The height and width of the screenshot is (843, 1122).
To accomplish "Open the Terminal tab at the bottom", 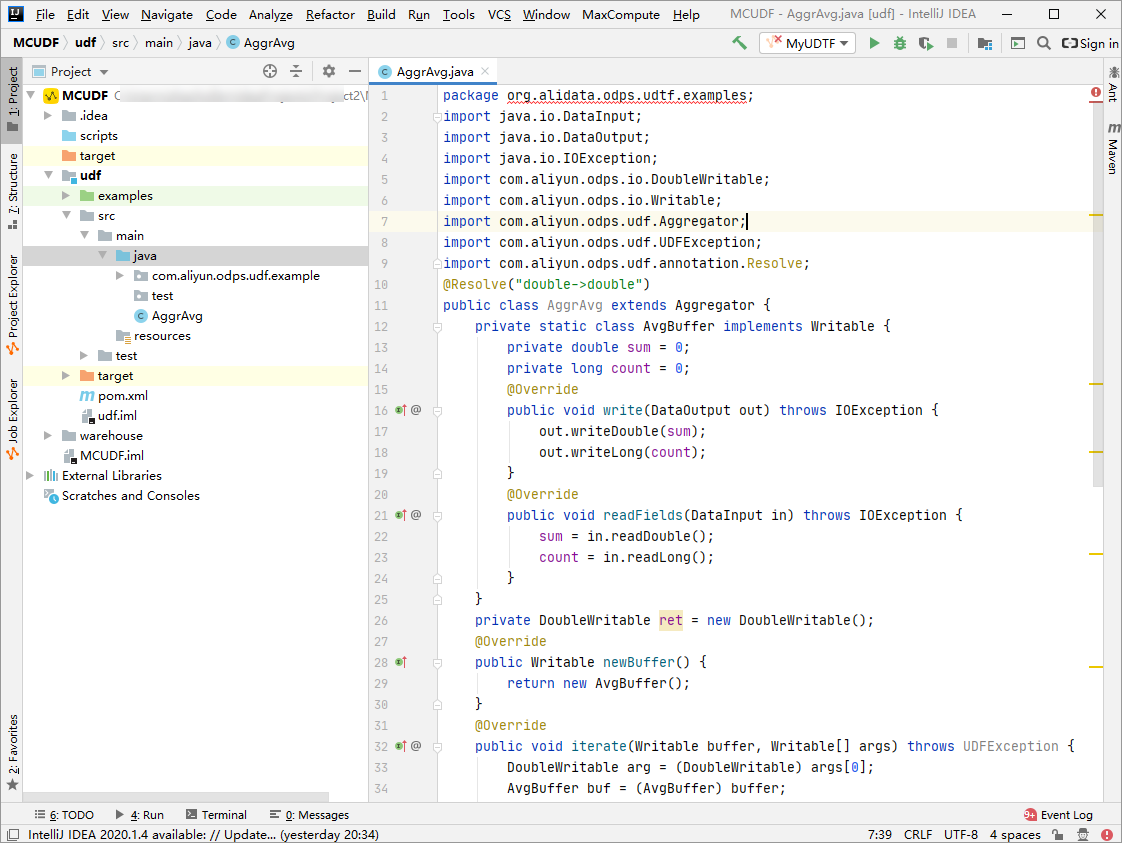I will click(x=215, y=815).
